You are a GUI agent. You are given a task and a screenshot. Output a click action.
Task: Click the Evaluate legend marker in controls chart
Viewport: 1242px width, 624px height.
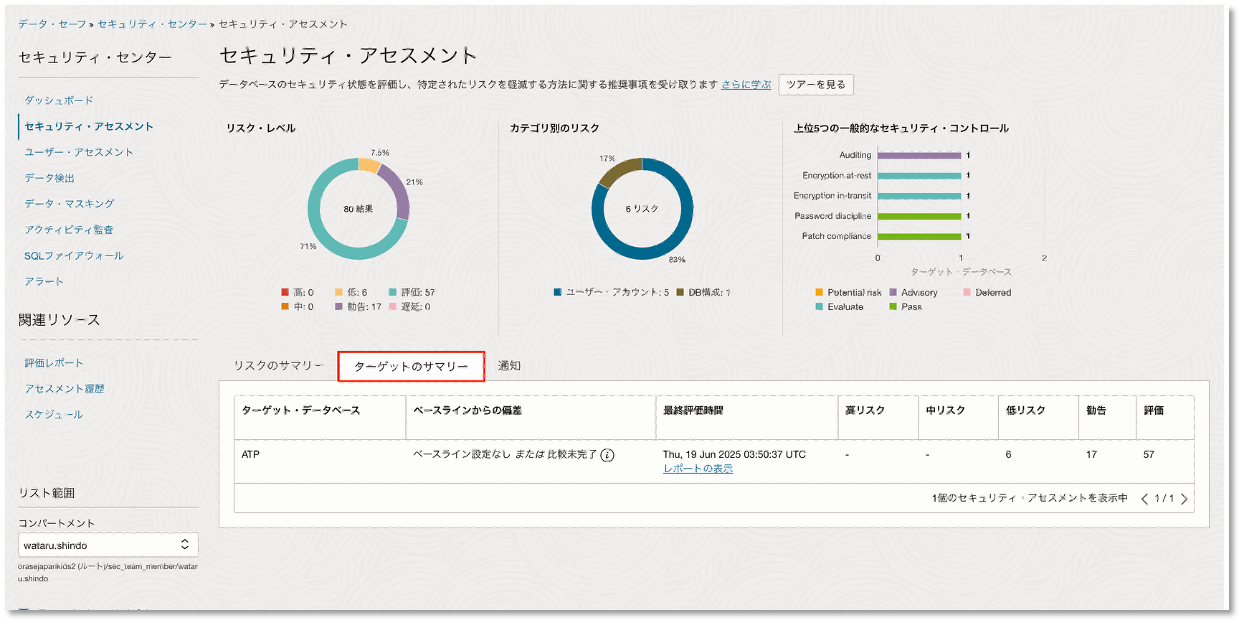tap(820, 307)
